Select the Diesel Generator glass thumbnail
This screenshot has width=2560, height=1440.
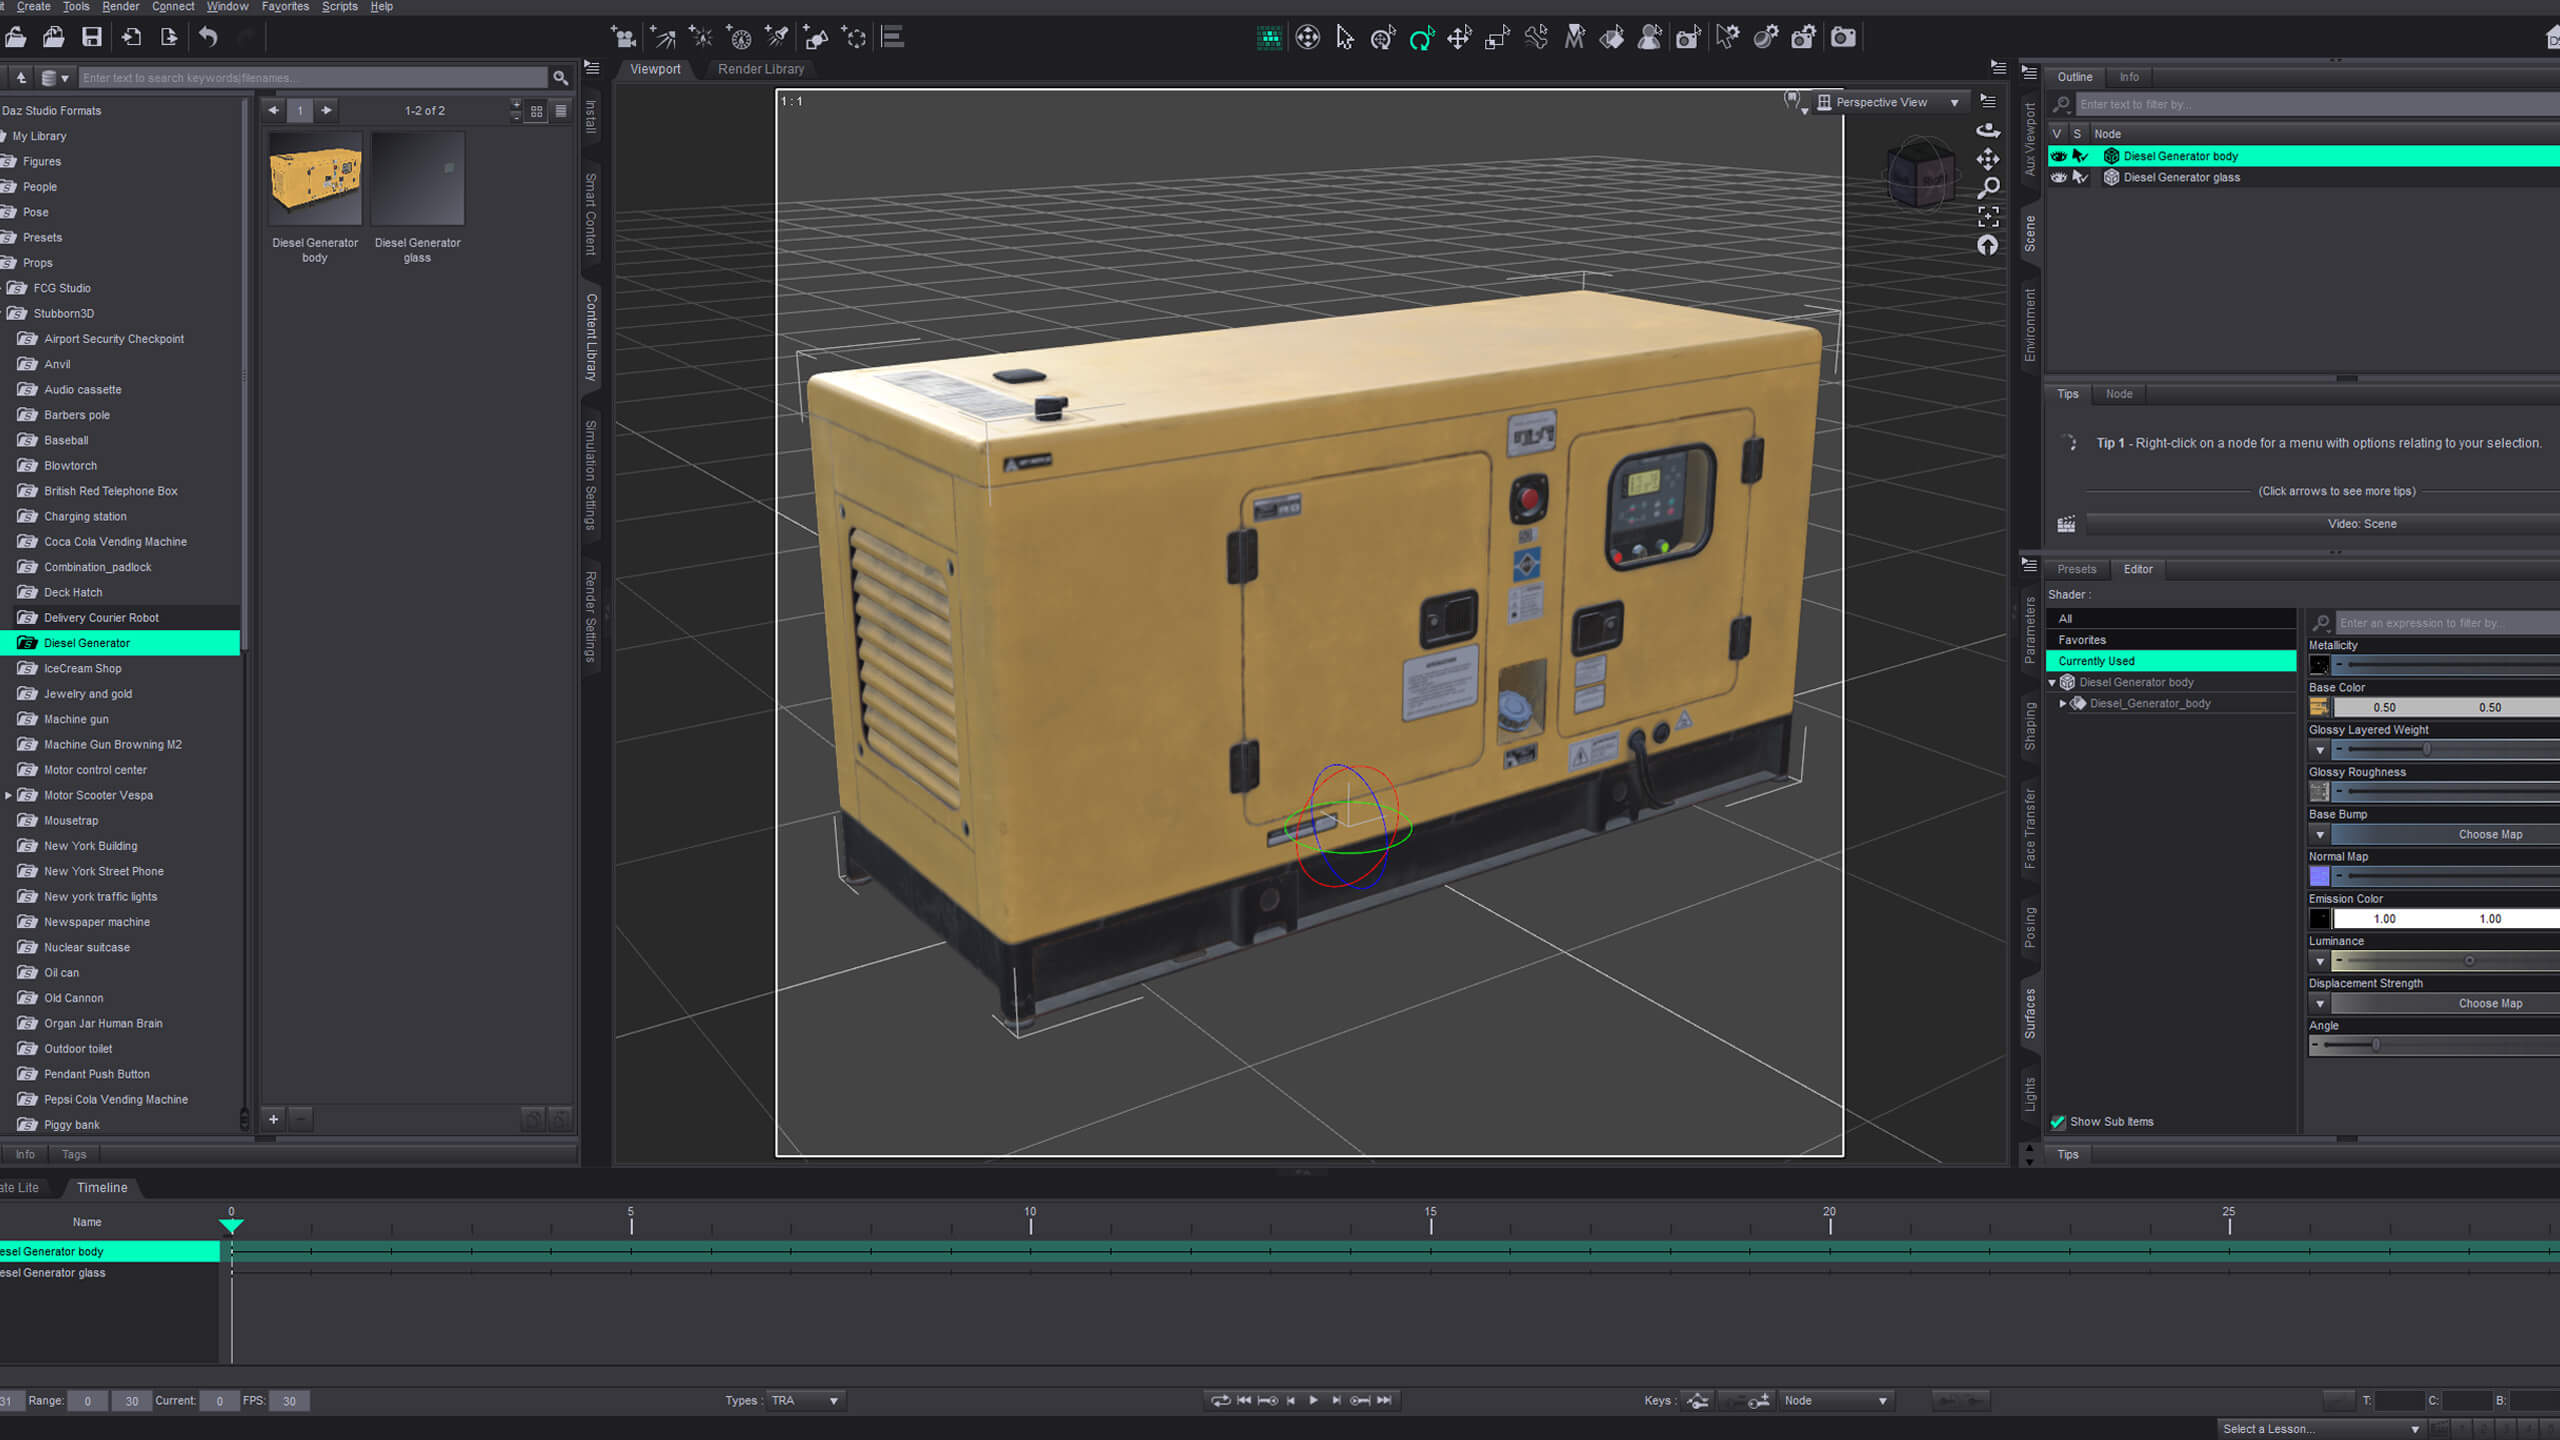417,178
